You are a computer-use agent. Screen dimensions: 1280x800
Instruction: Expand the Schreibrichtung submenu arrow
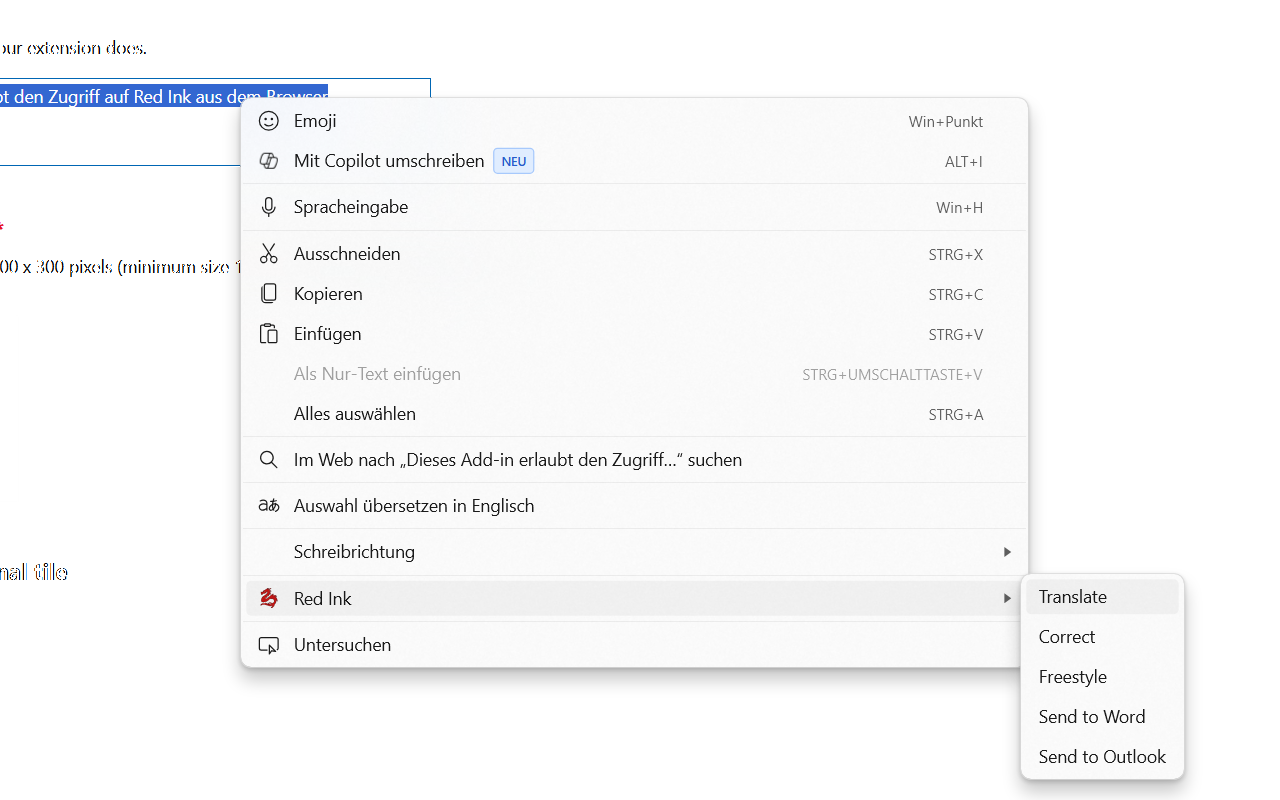(1007, 552)
